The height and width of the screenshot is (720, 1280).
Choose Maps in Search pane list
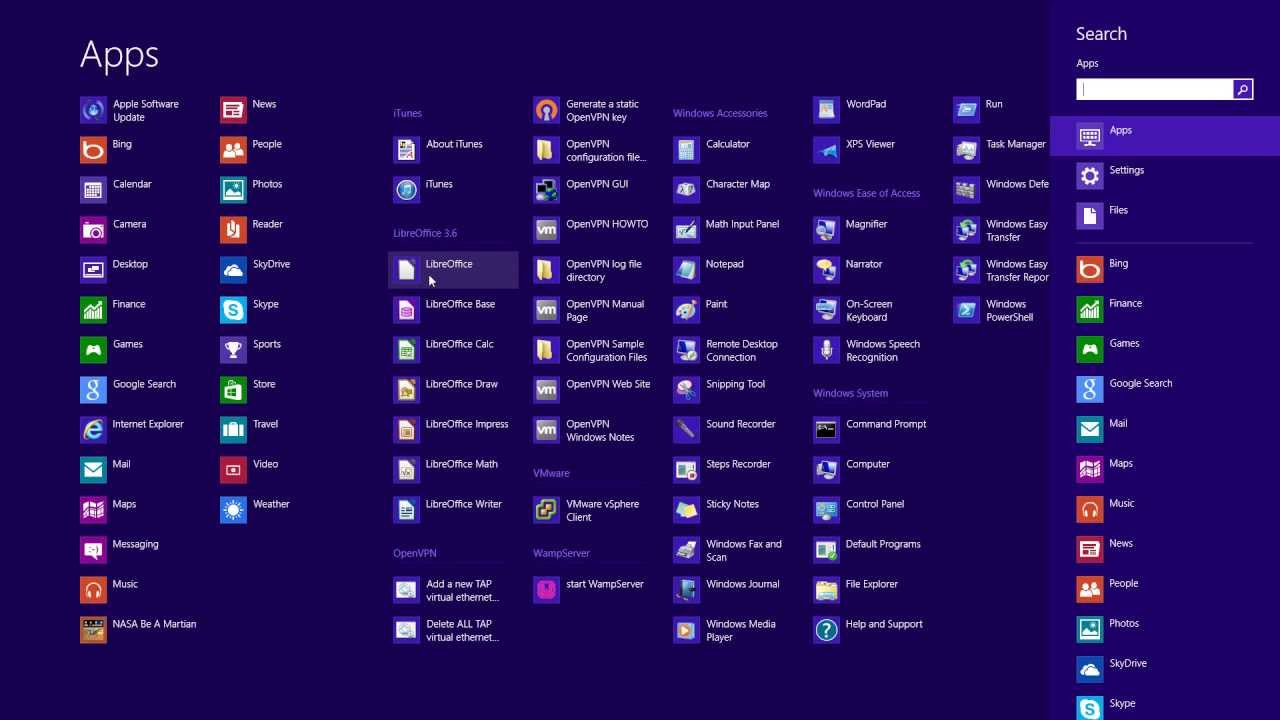[1165, 469]
